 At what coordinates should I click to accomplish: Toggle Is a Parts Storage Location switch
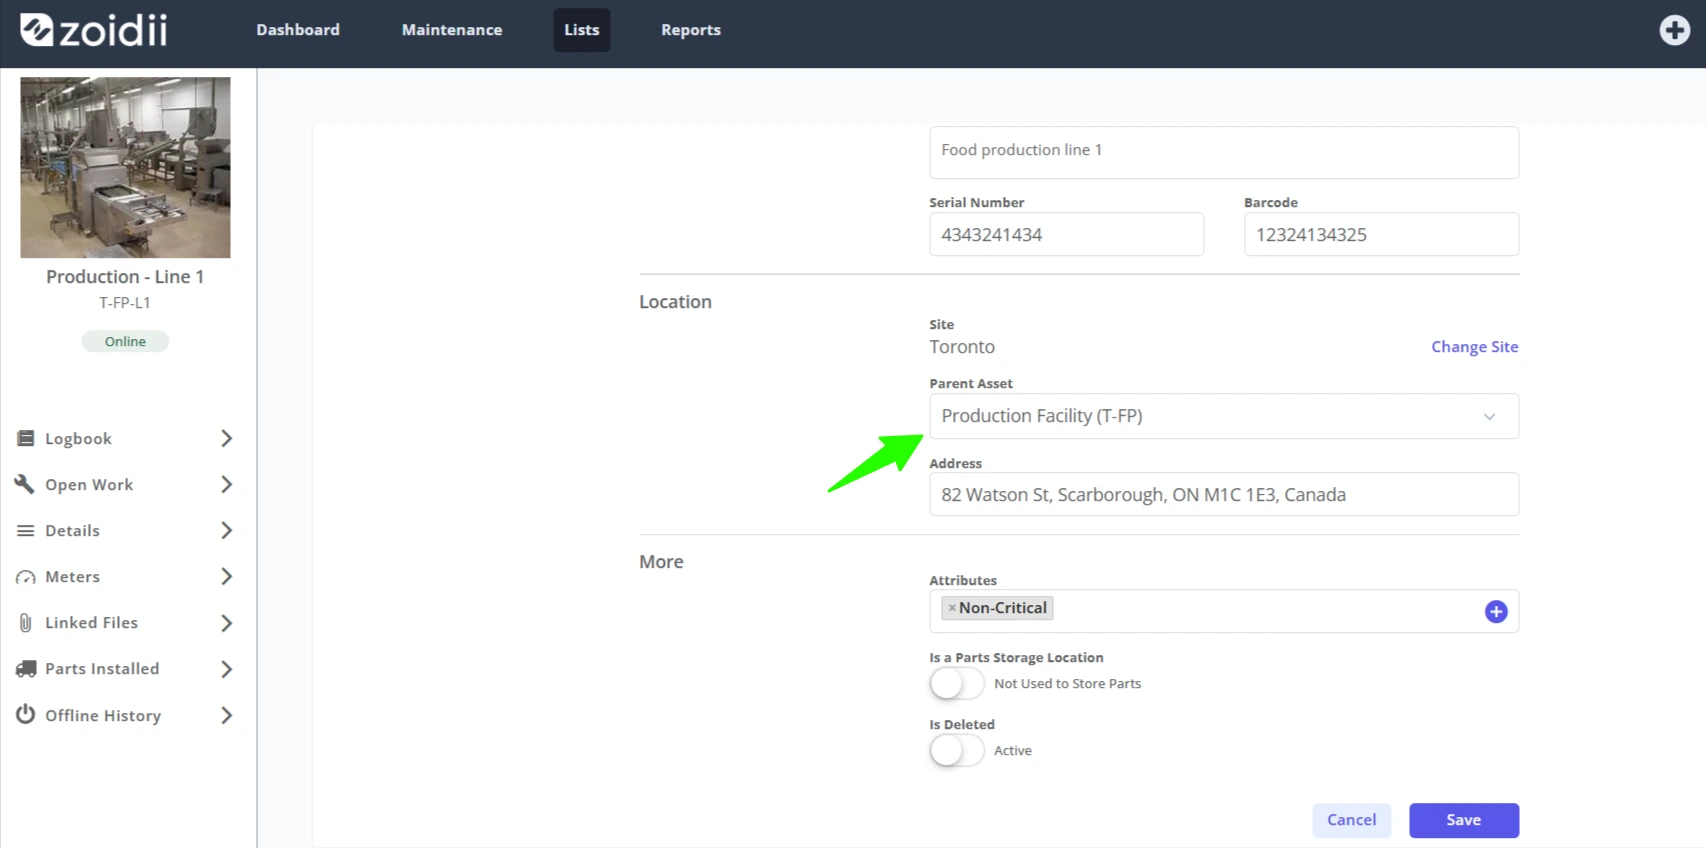(x=957, y=684)
